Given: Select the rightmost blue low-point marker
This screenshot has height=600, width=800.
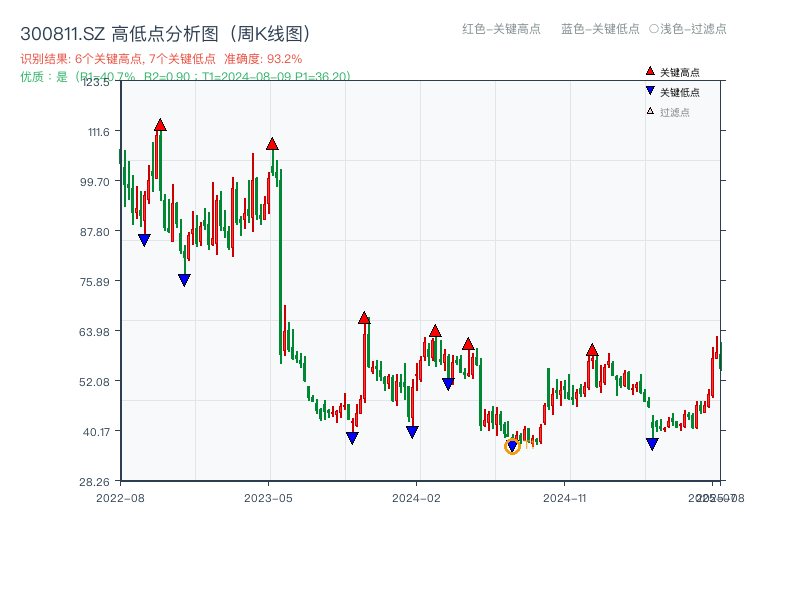Looking at the screenshot, I should click(652, 443).
